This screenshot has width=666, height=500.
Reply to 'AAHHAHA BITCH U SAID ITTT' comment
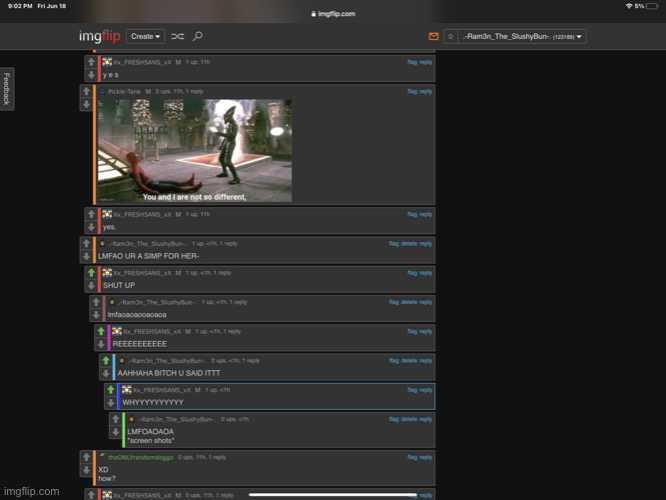pos(426,361)
